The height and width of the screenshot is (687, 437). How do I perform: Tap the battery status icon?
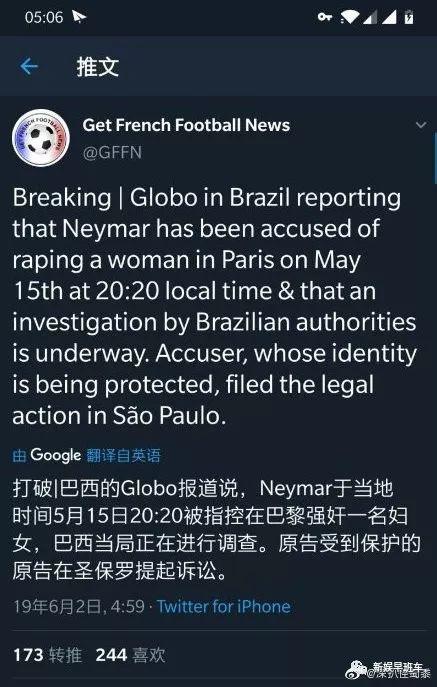click(x=409, y=17)
